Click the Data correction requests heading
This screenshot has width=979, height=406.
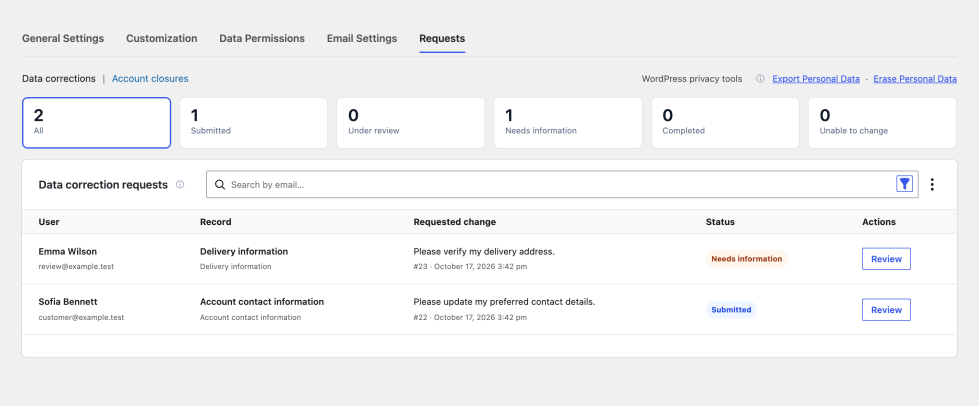[x=103, y=185]
